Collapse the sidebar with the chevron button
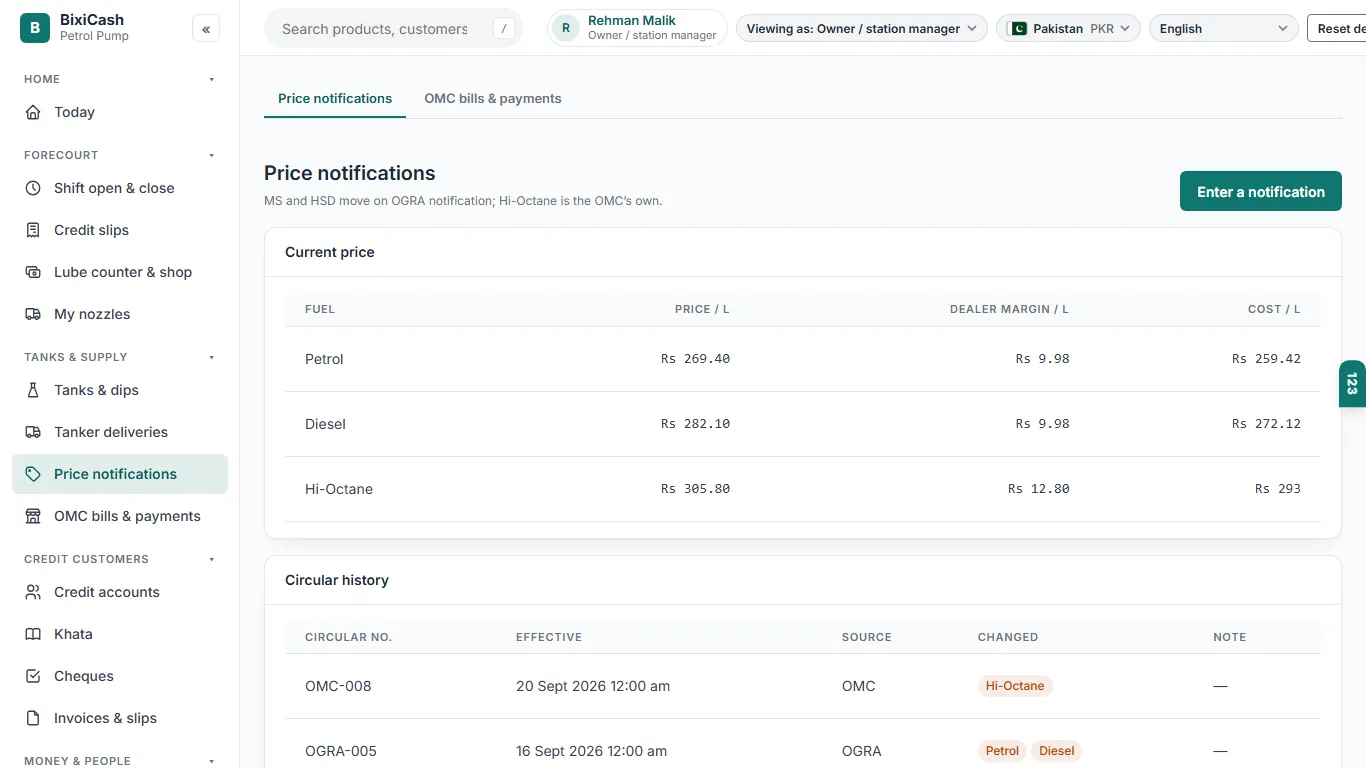The height and width of the screenshot is (768, 1366). [206, 29]
